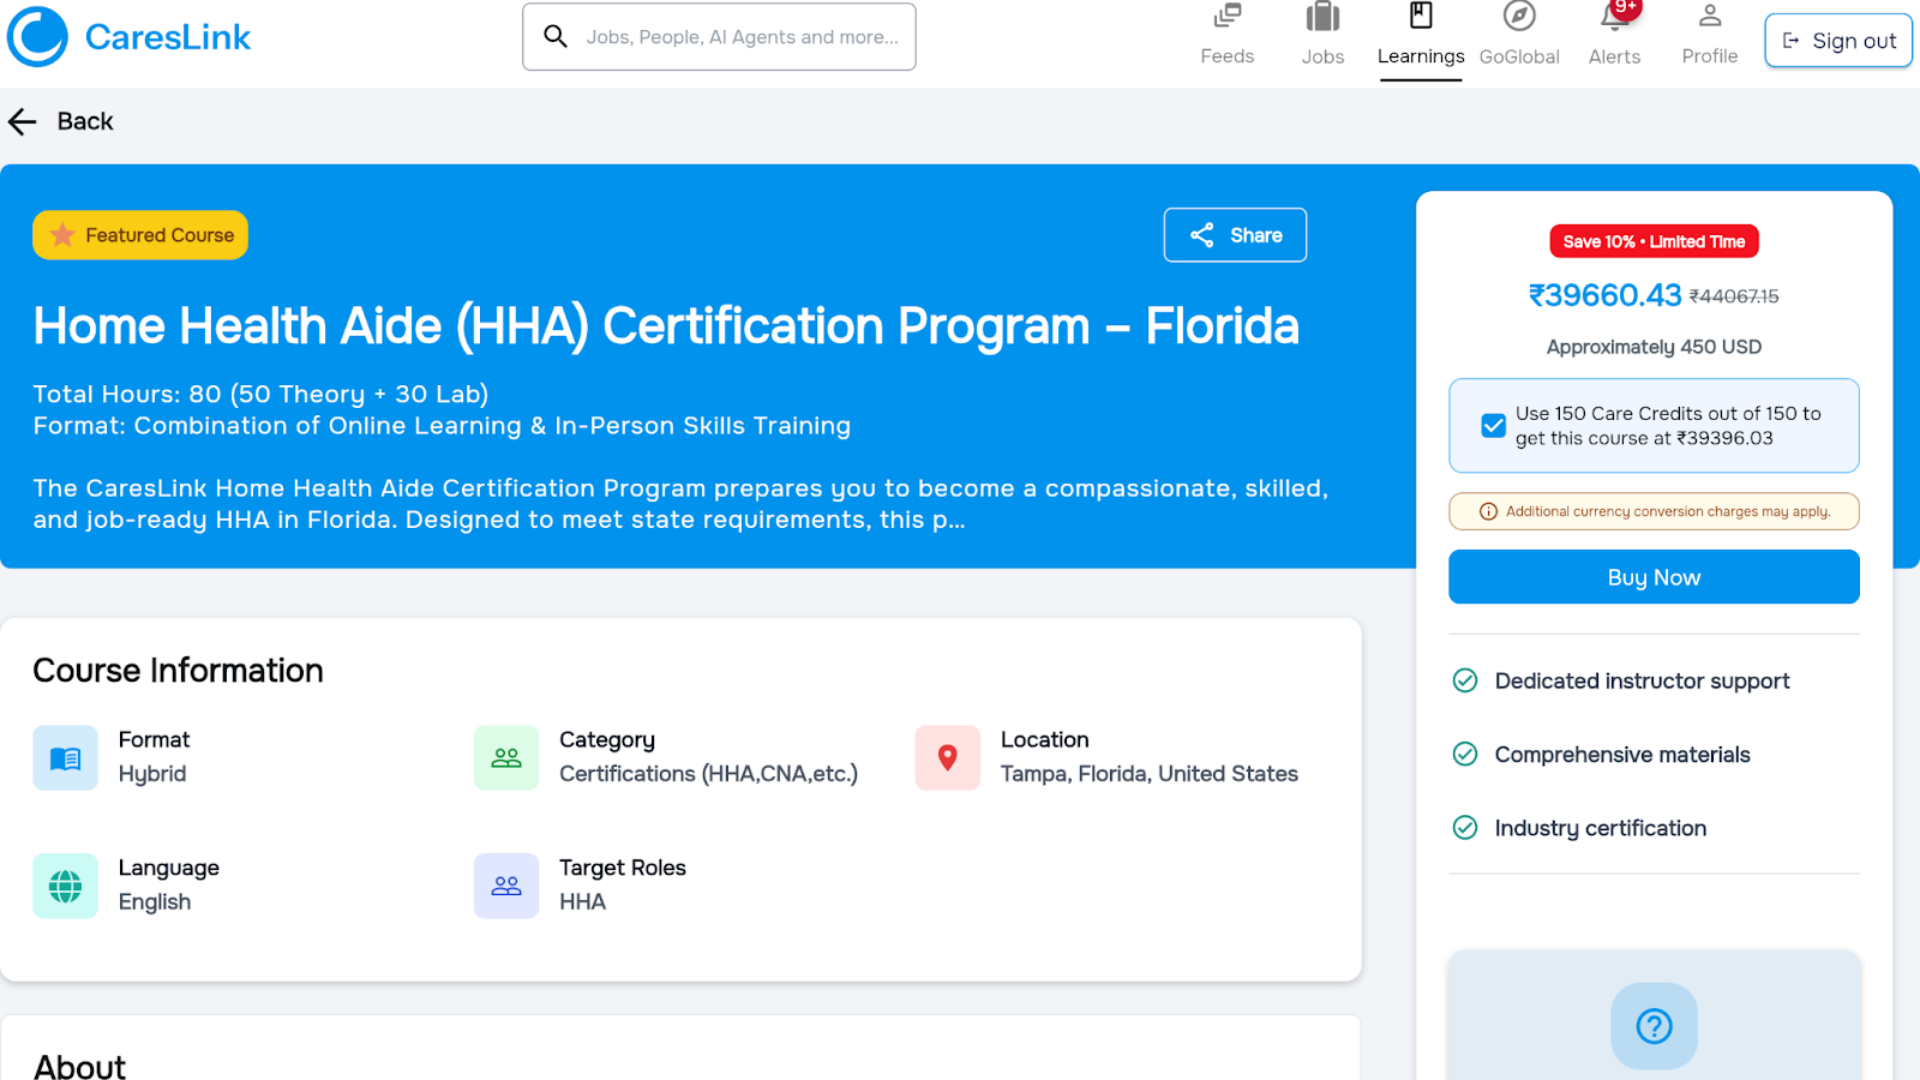Click the Format book icon
This screenshot has height=1080, width=1920.
(65, 758)
